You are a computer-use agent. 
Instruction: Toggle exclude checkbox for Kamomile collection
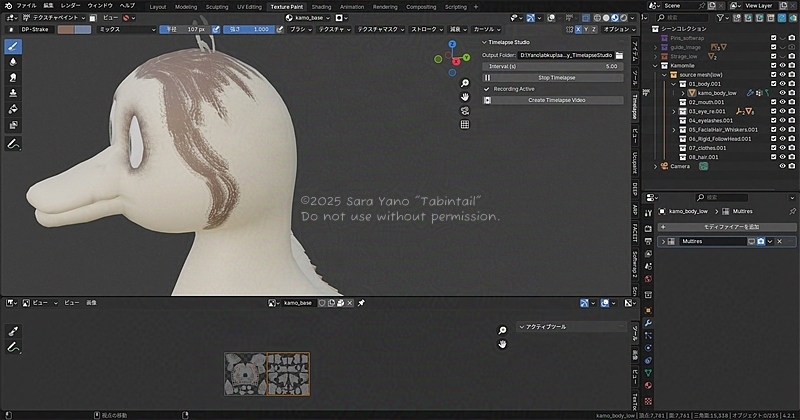point(774,66)
